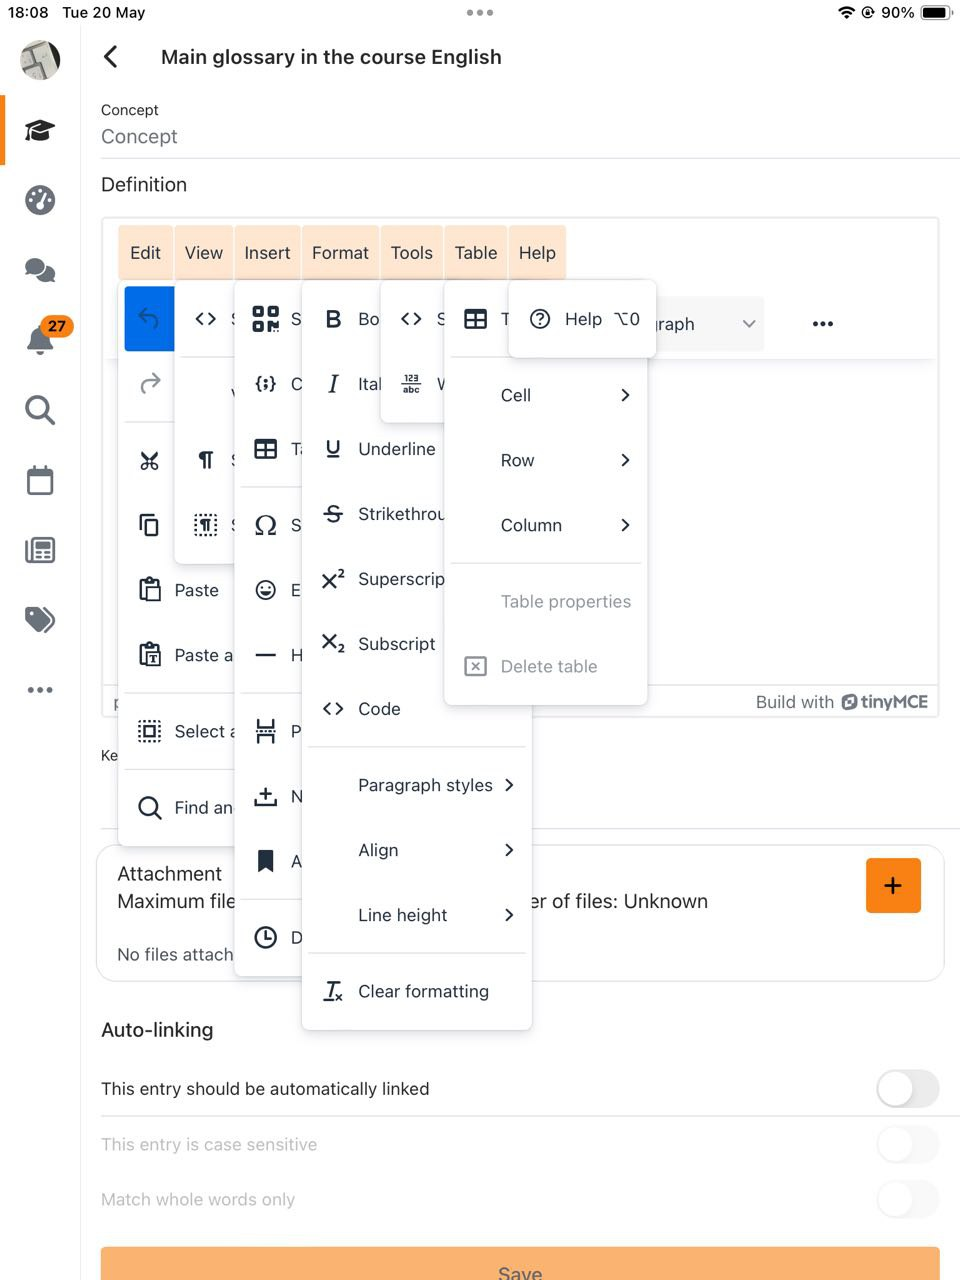Choose Select all from Edit menu
The width and height of the screenshot is (960, 1280).
179,731
